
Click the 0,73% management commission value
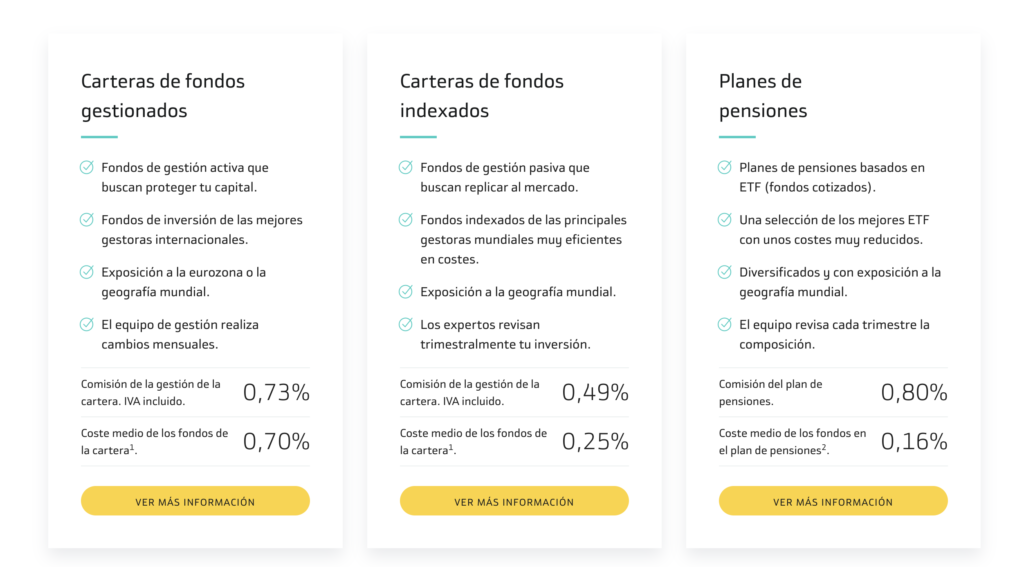pyautogui.click(x=276, y=392)
